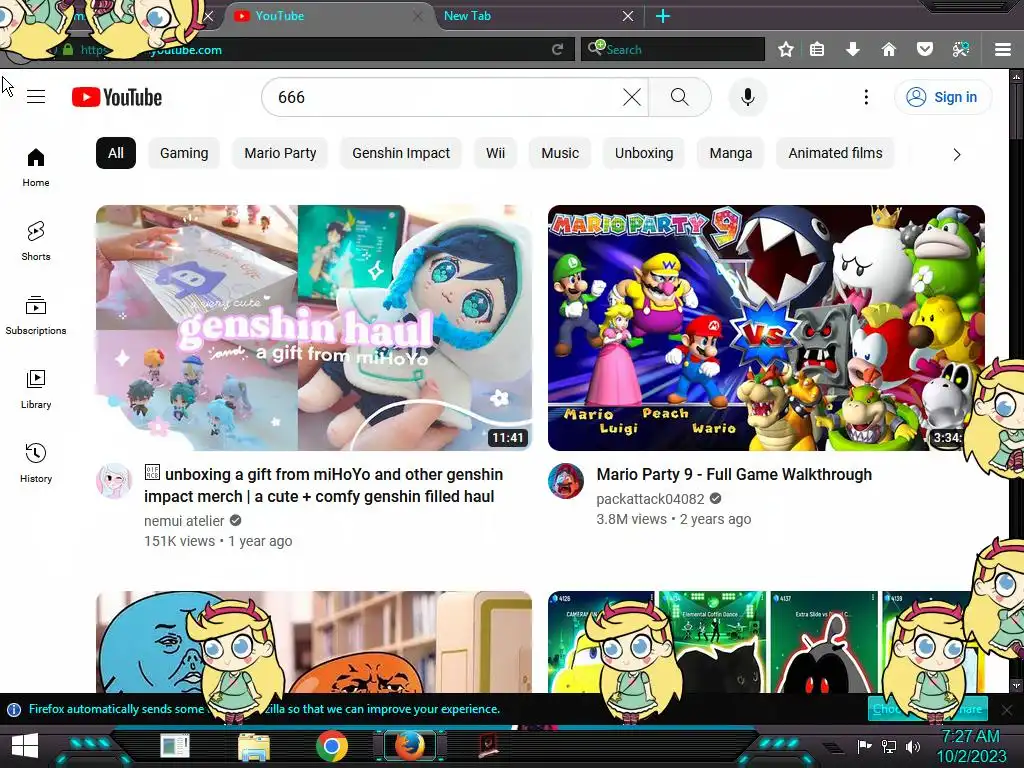Viewport: 1024px width, 768px height.
Task: Dismiss the Firefox data notification bar
Action: pyautogui.click(x=1006, y=709)
